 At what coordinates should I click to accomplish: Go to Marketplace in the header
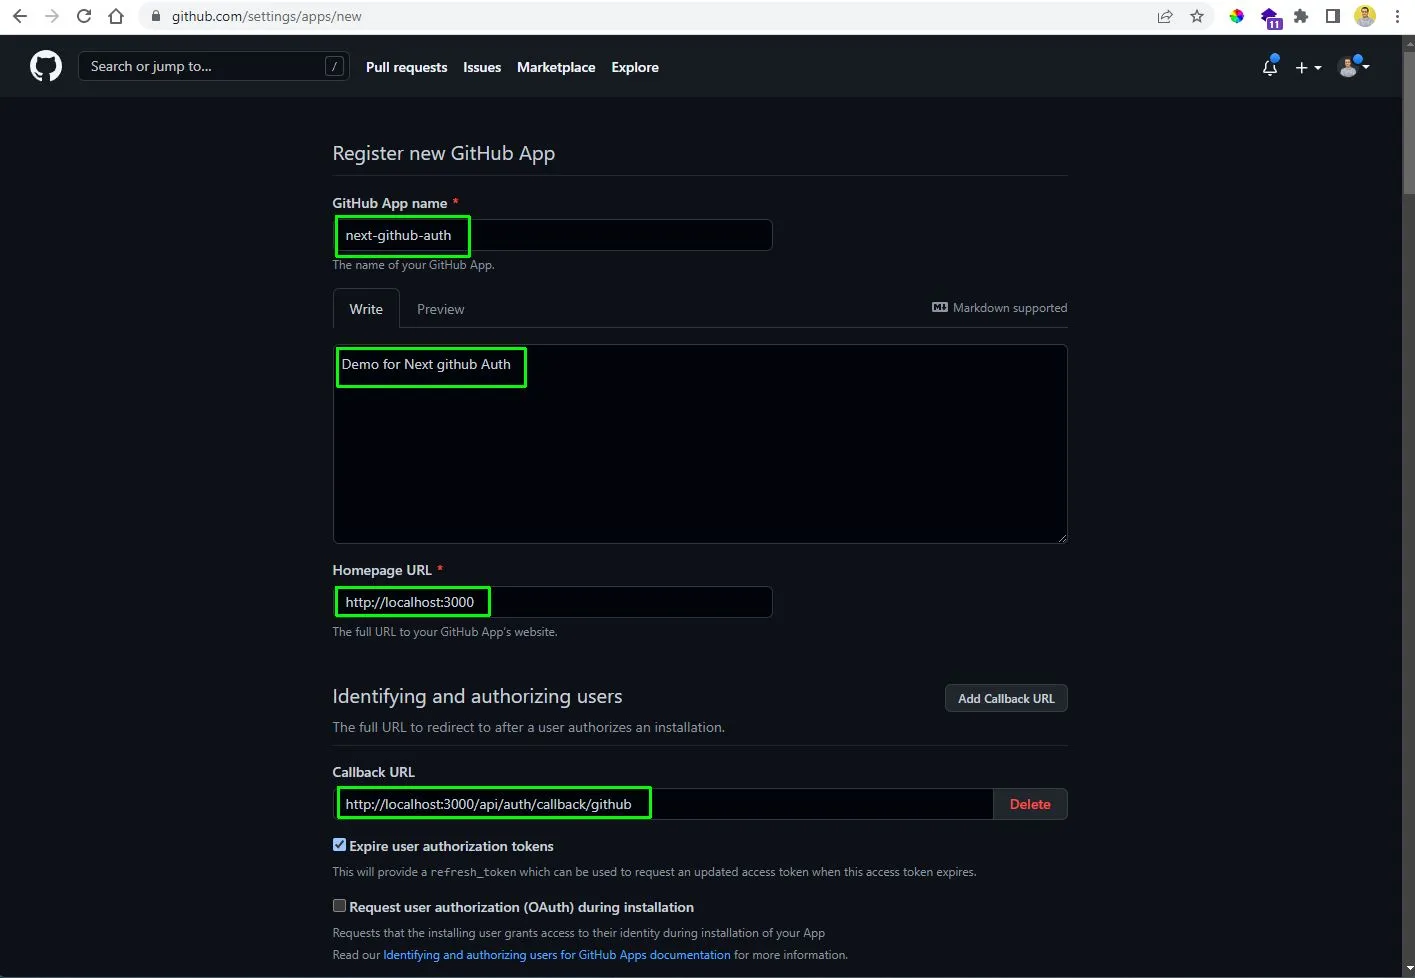pos(556,67)
